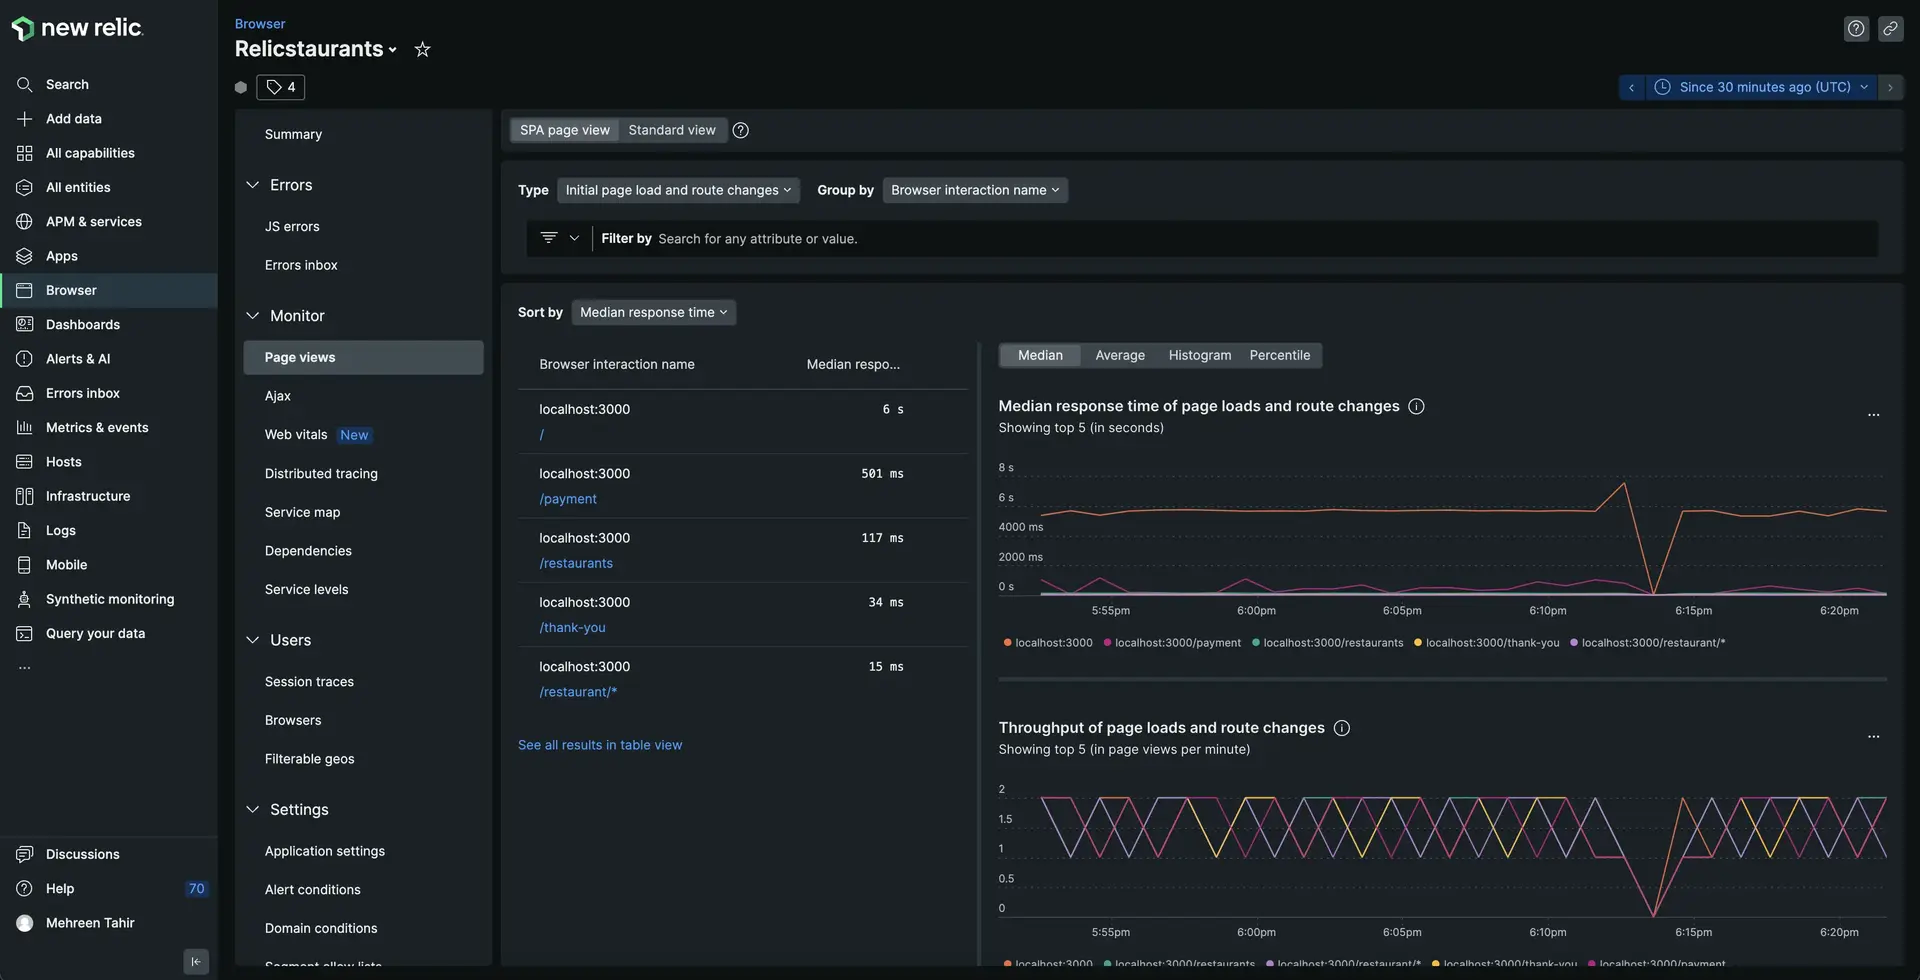This screenshot has width=1920, height=980.
Task: Open the /payment interaction link
Action: [568, 500]
